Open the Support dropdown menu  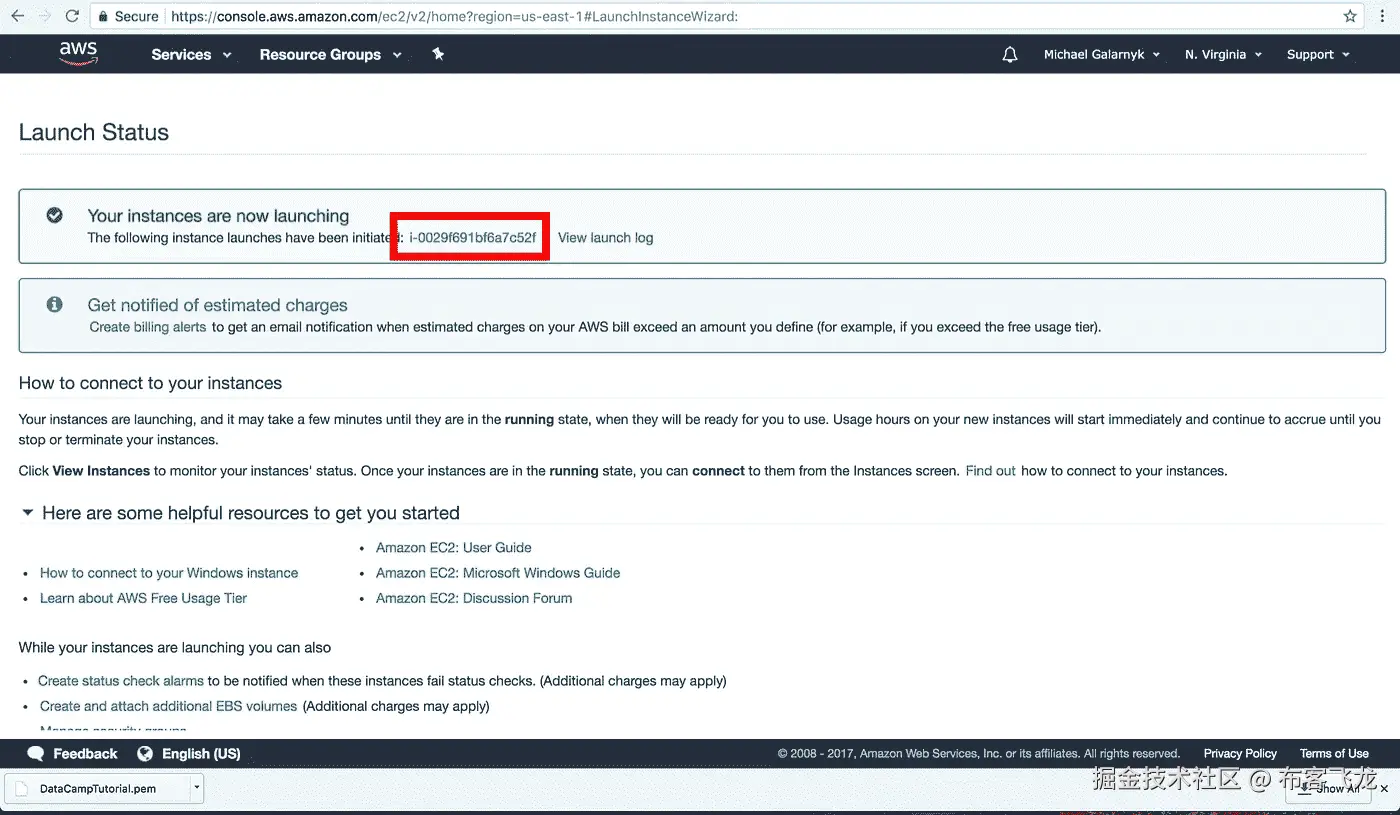point(1318,54)
